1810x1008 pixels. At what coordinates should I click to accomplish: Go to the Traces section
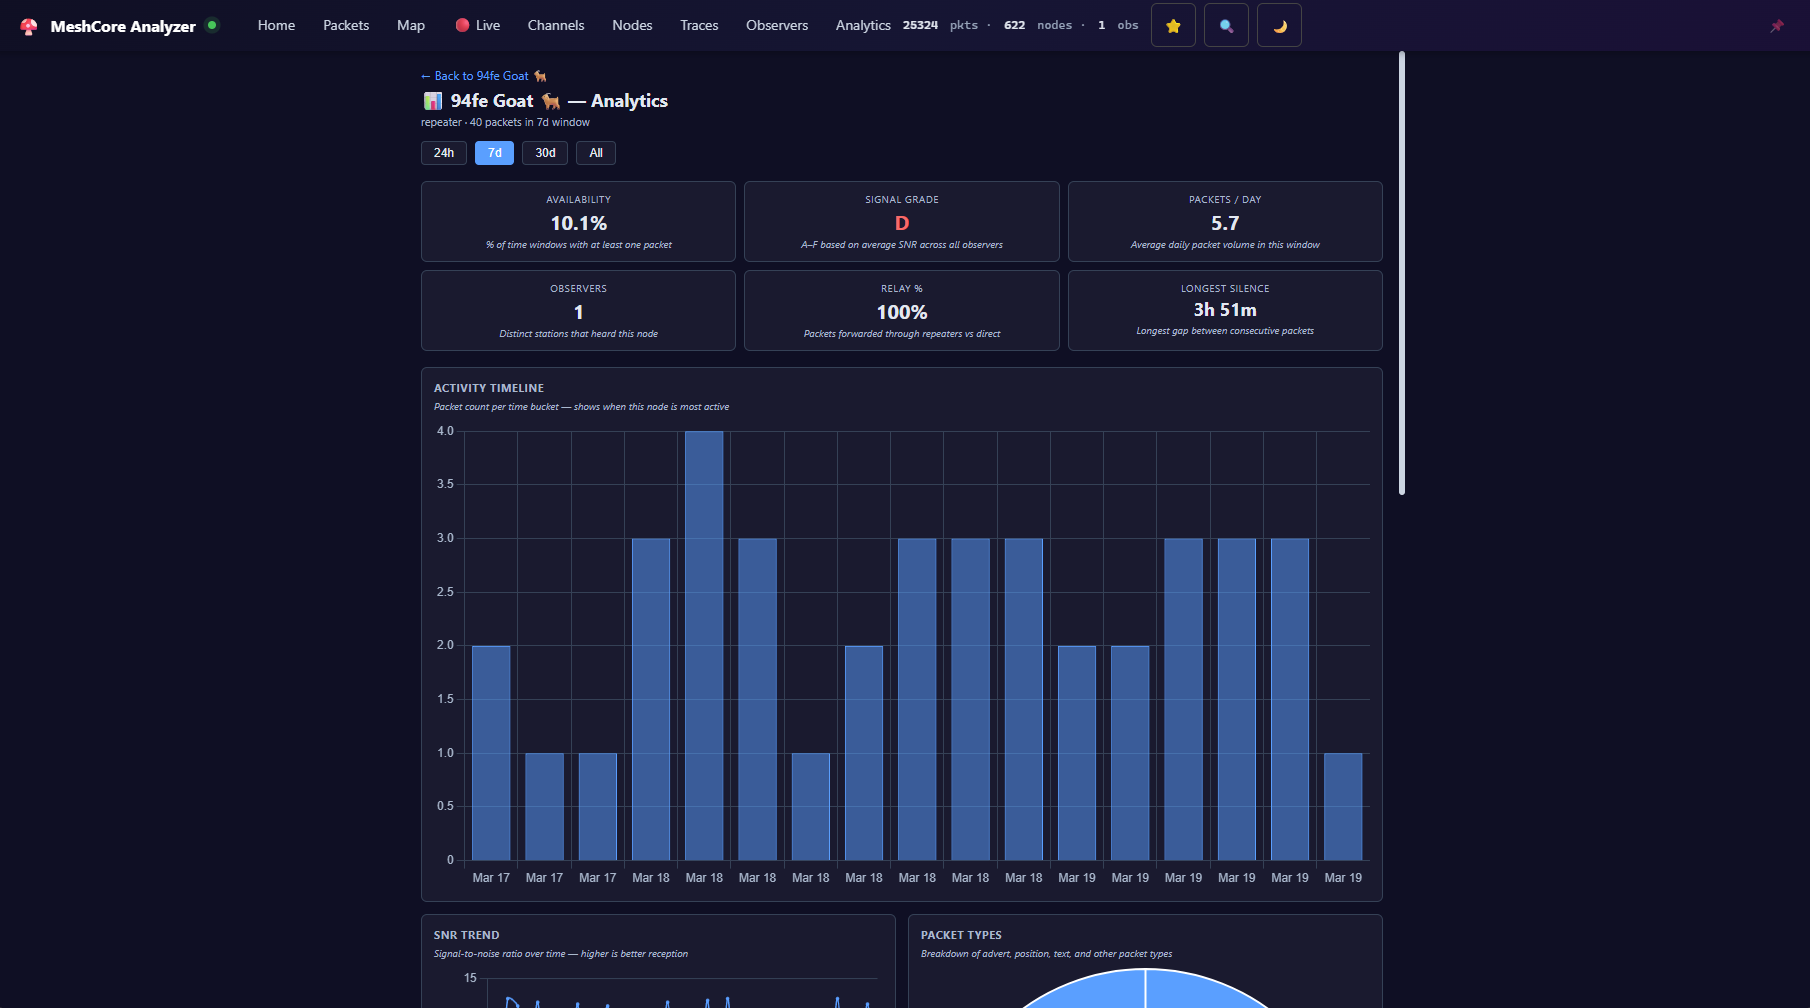[x=698, y=25]
